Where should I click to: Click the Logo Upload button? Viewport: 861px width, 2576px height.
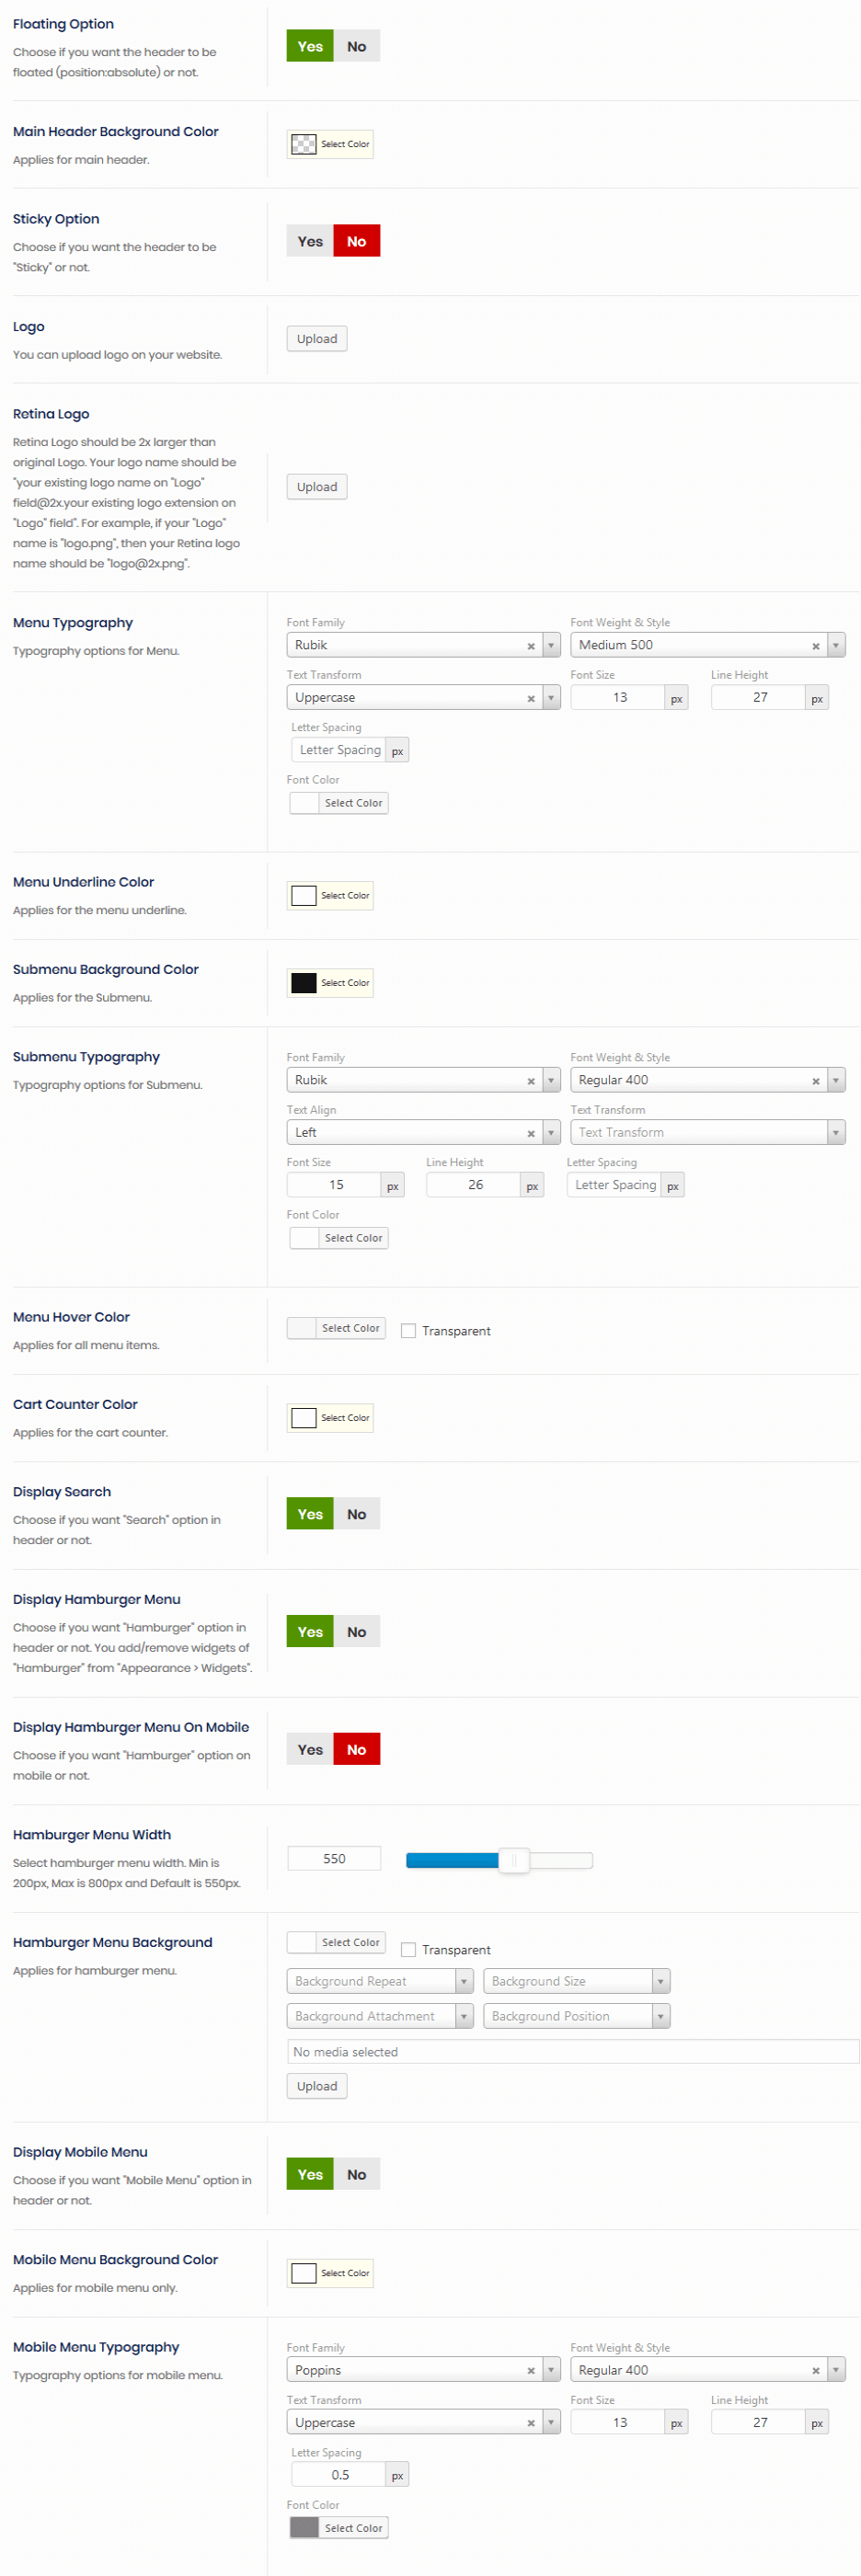(316, 339)
